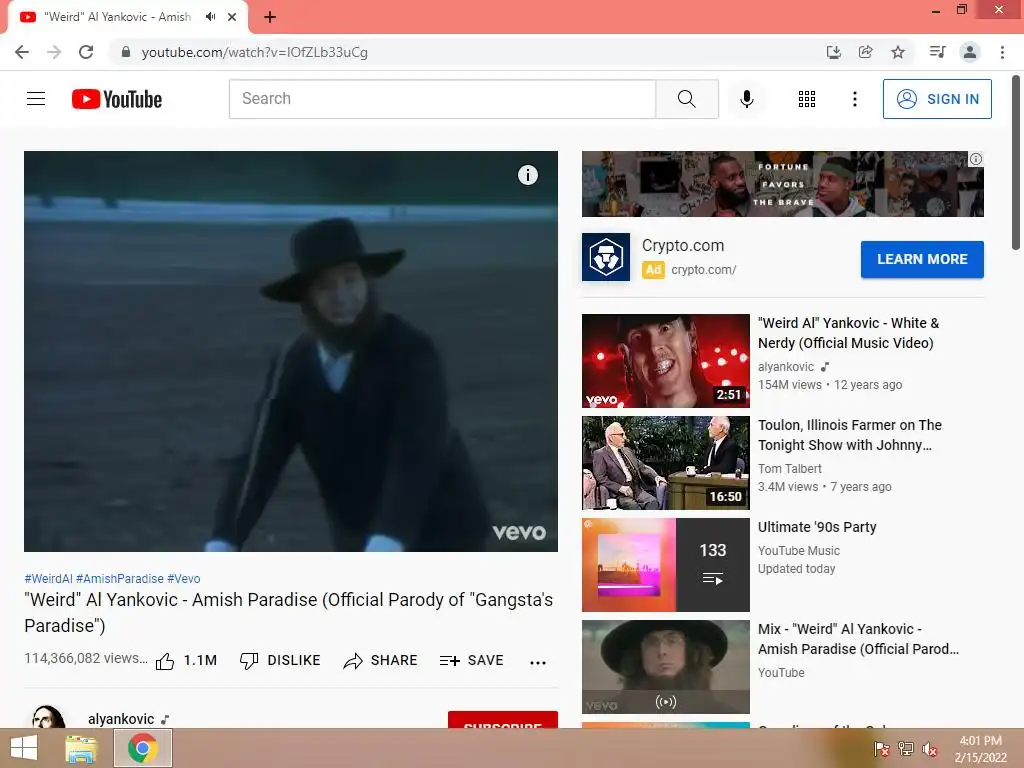This screenshot has width=1024, height=768.
Task: Open the taskbar clock showing 4:01 PM
Action: pyautogui.click(x=980, y=749)
